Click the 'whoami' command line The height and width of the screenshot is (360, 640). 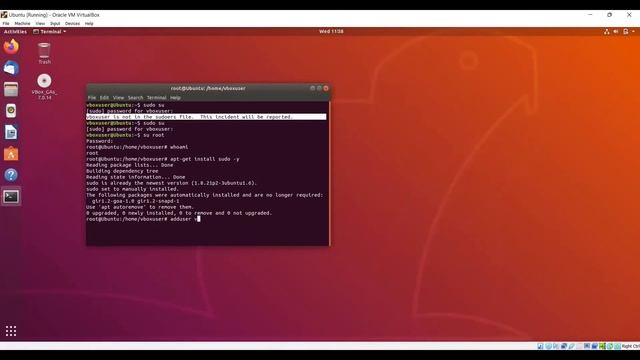(x=137, y=147)
